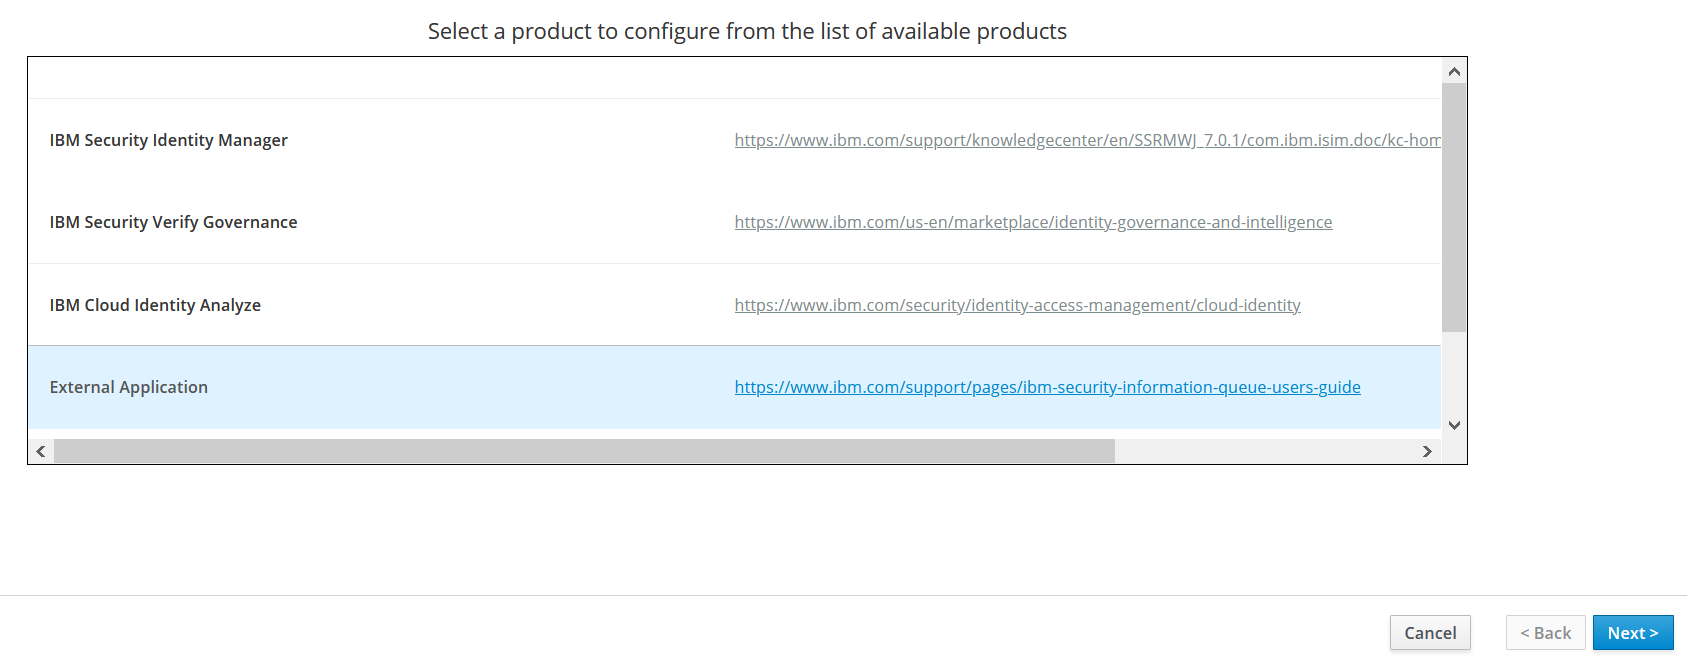Choose IBM Cloud Identity Analyze from list
This screenshot has width=1687, height=667.
tap(155, 305)
